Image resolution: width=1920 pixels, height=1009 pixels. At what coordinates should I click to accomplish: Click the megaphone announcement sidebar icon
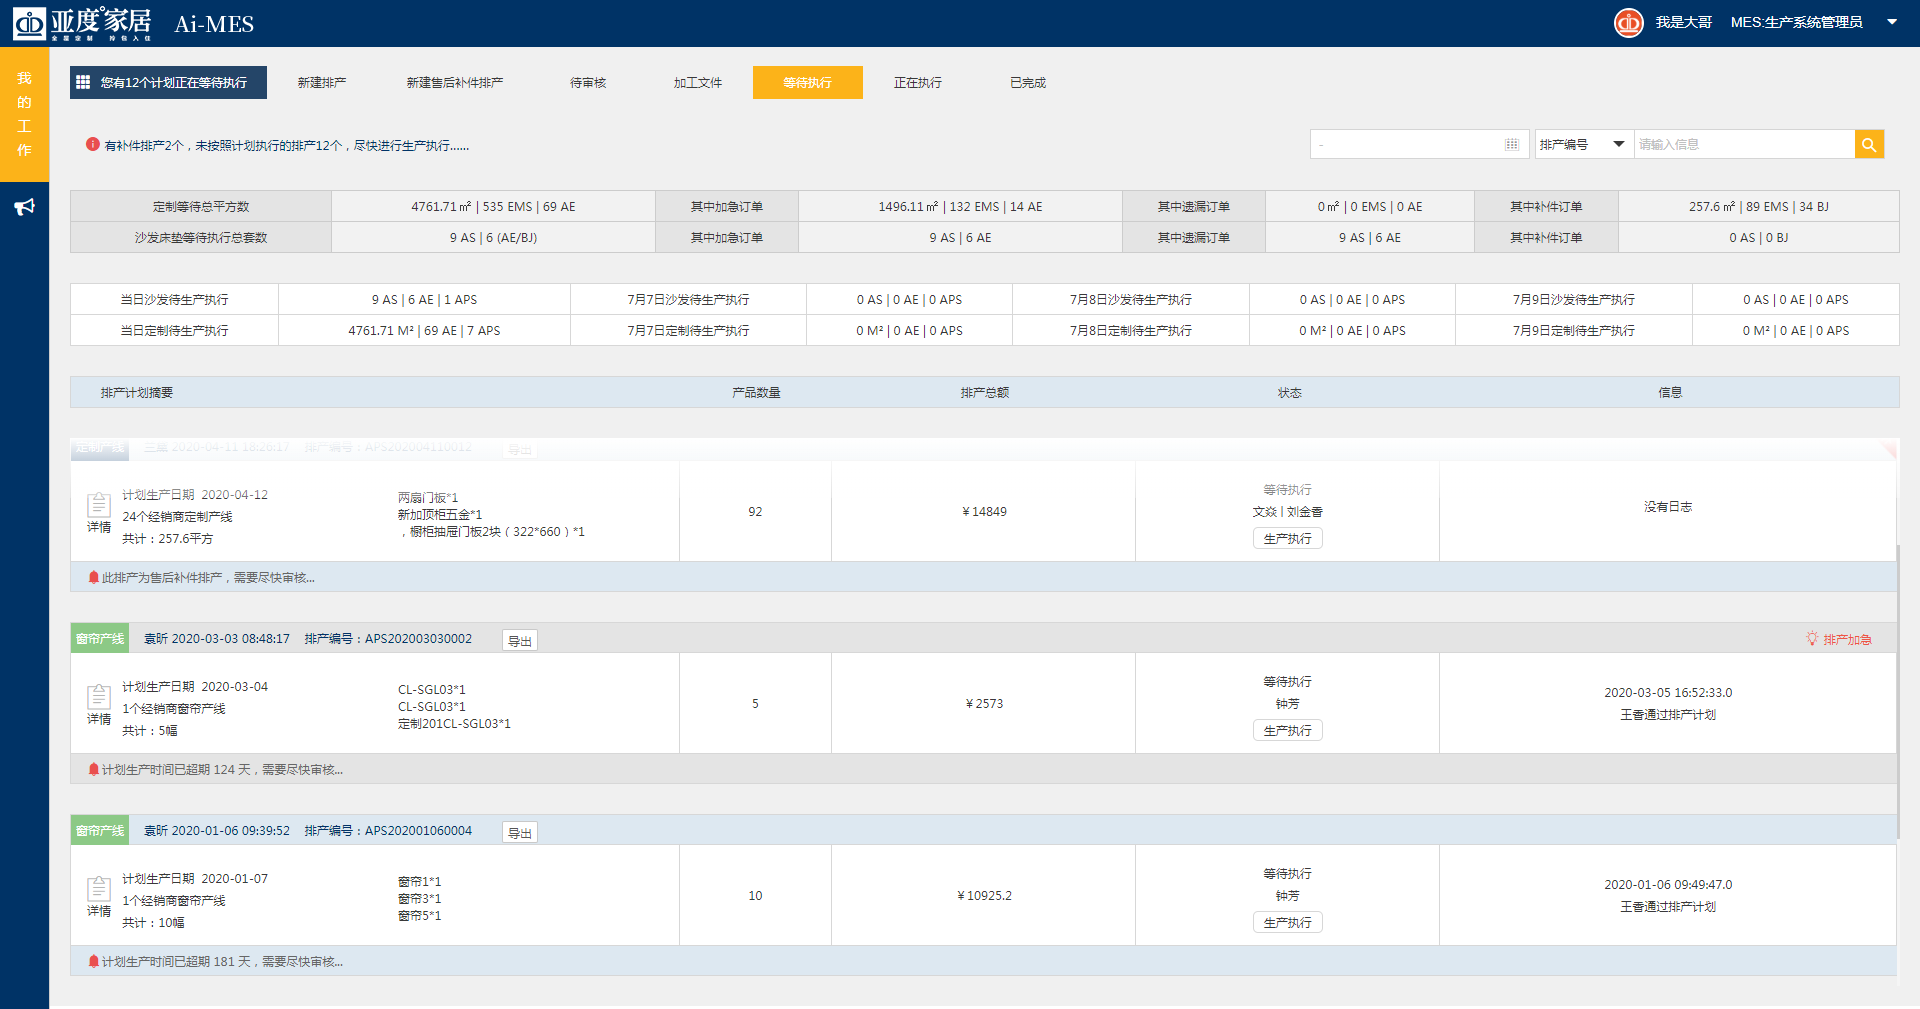pyautogui.click(x=24, y=207)
